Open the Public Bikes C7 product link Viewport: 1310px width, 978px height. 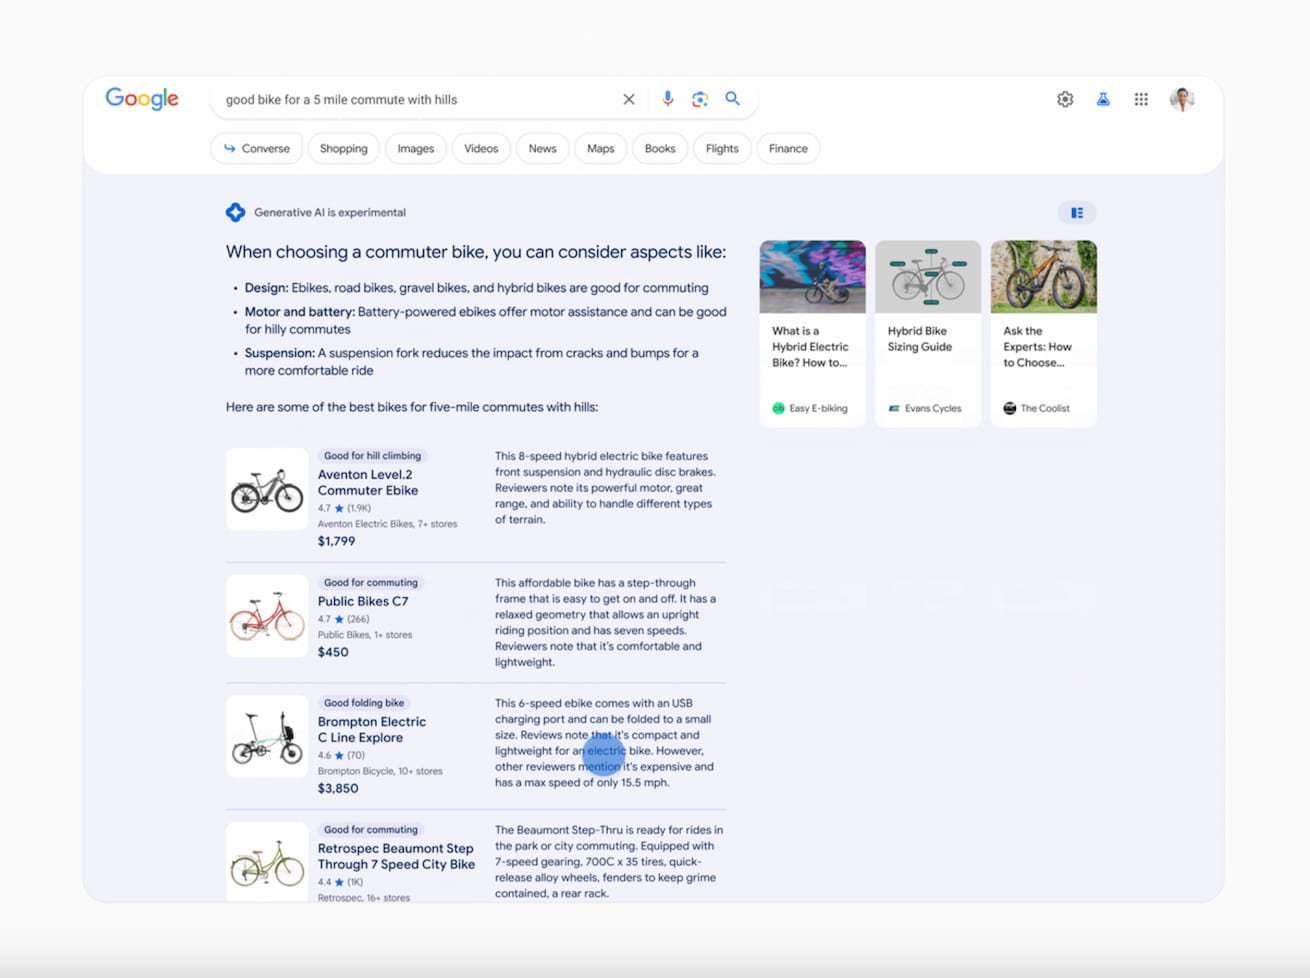coord(363,601)
